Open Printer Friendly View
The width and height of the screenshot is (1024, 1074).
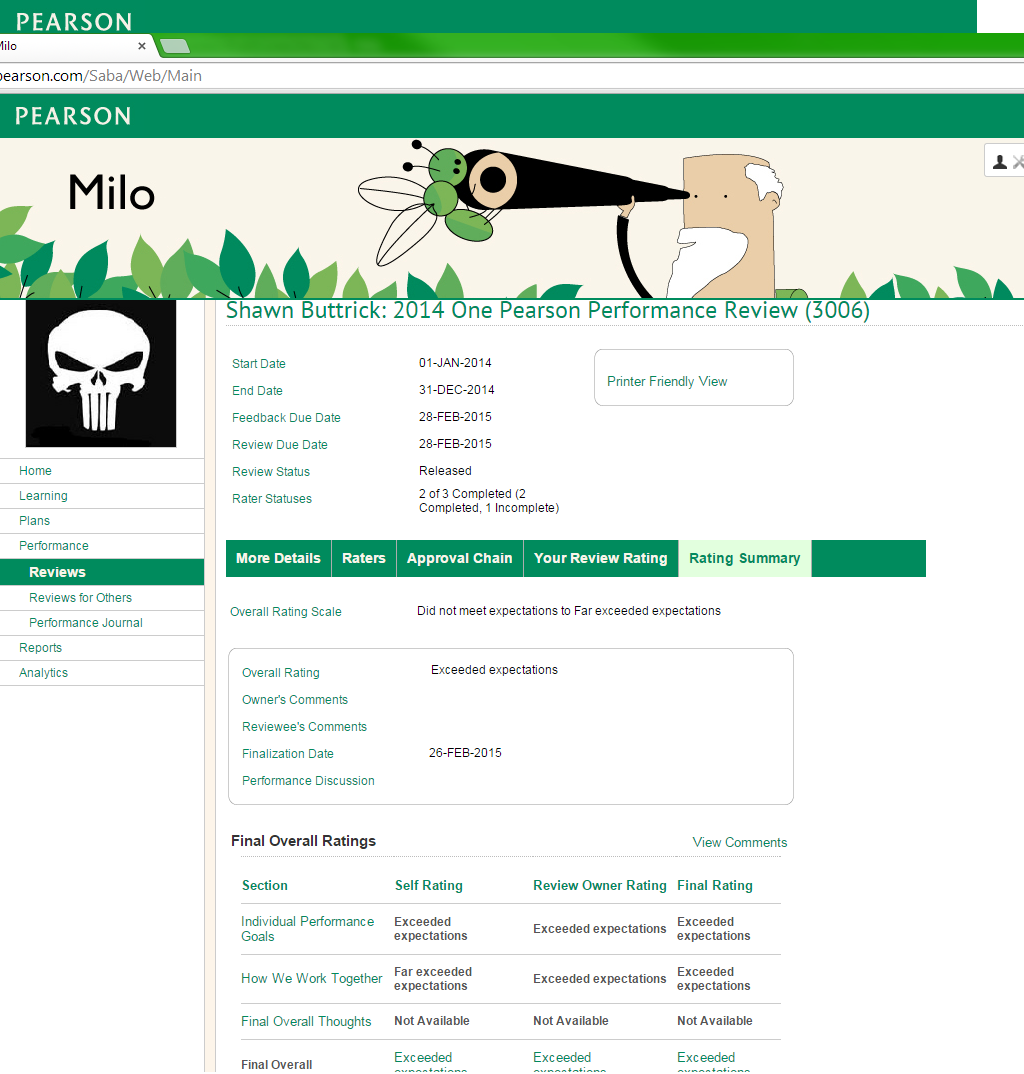[667, 382]
